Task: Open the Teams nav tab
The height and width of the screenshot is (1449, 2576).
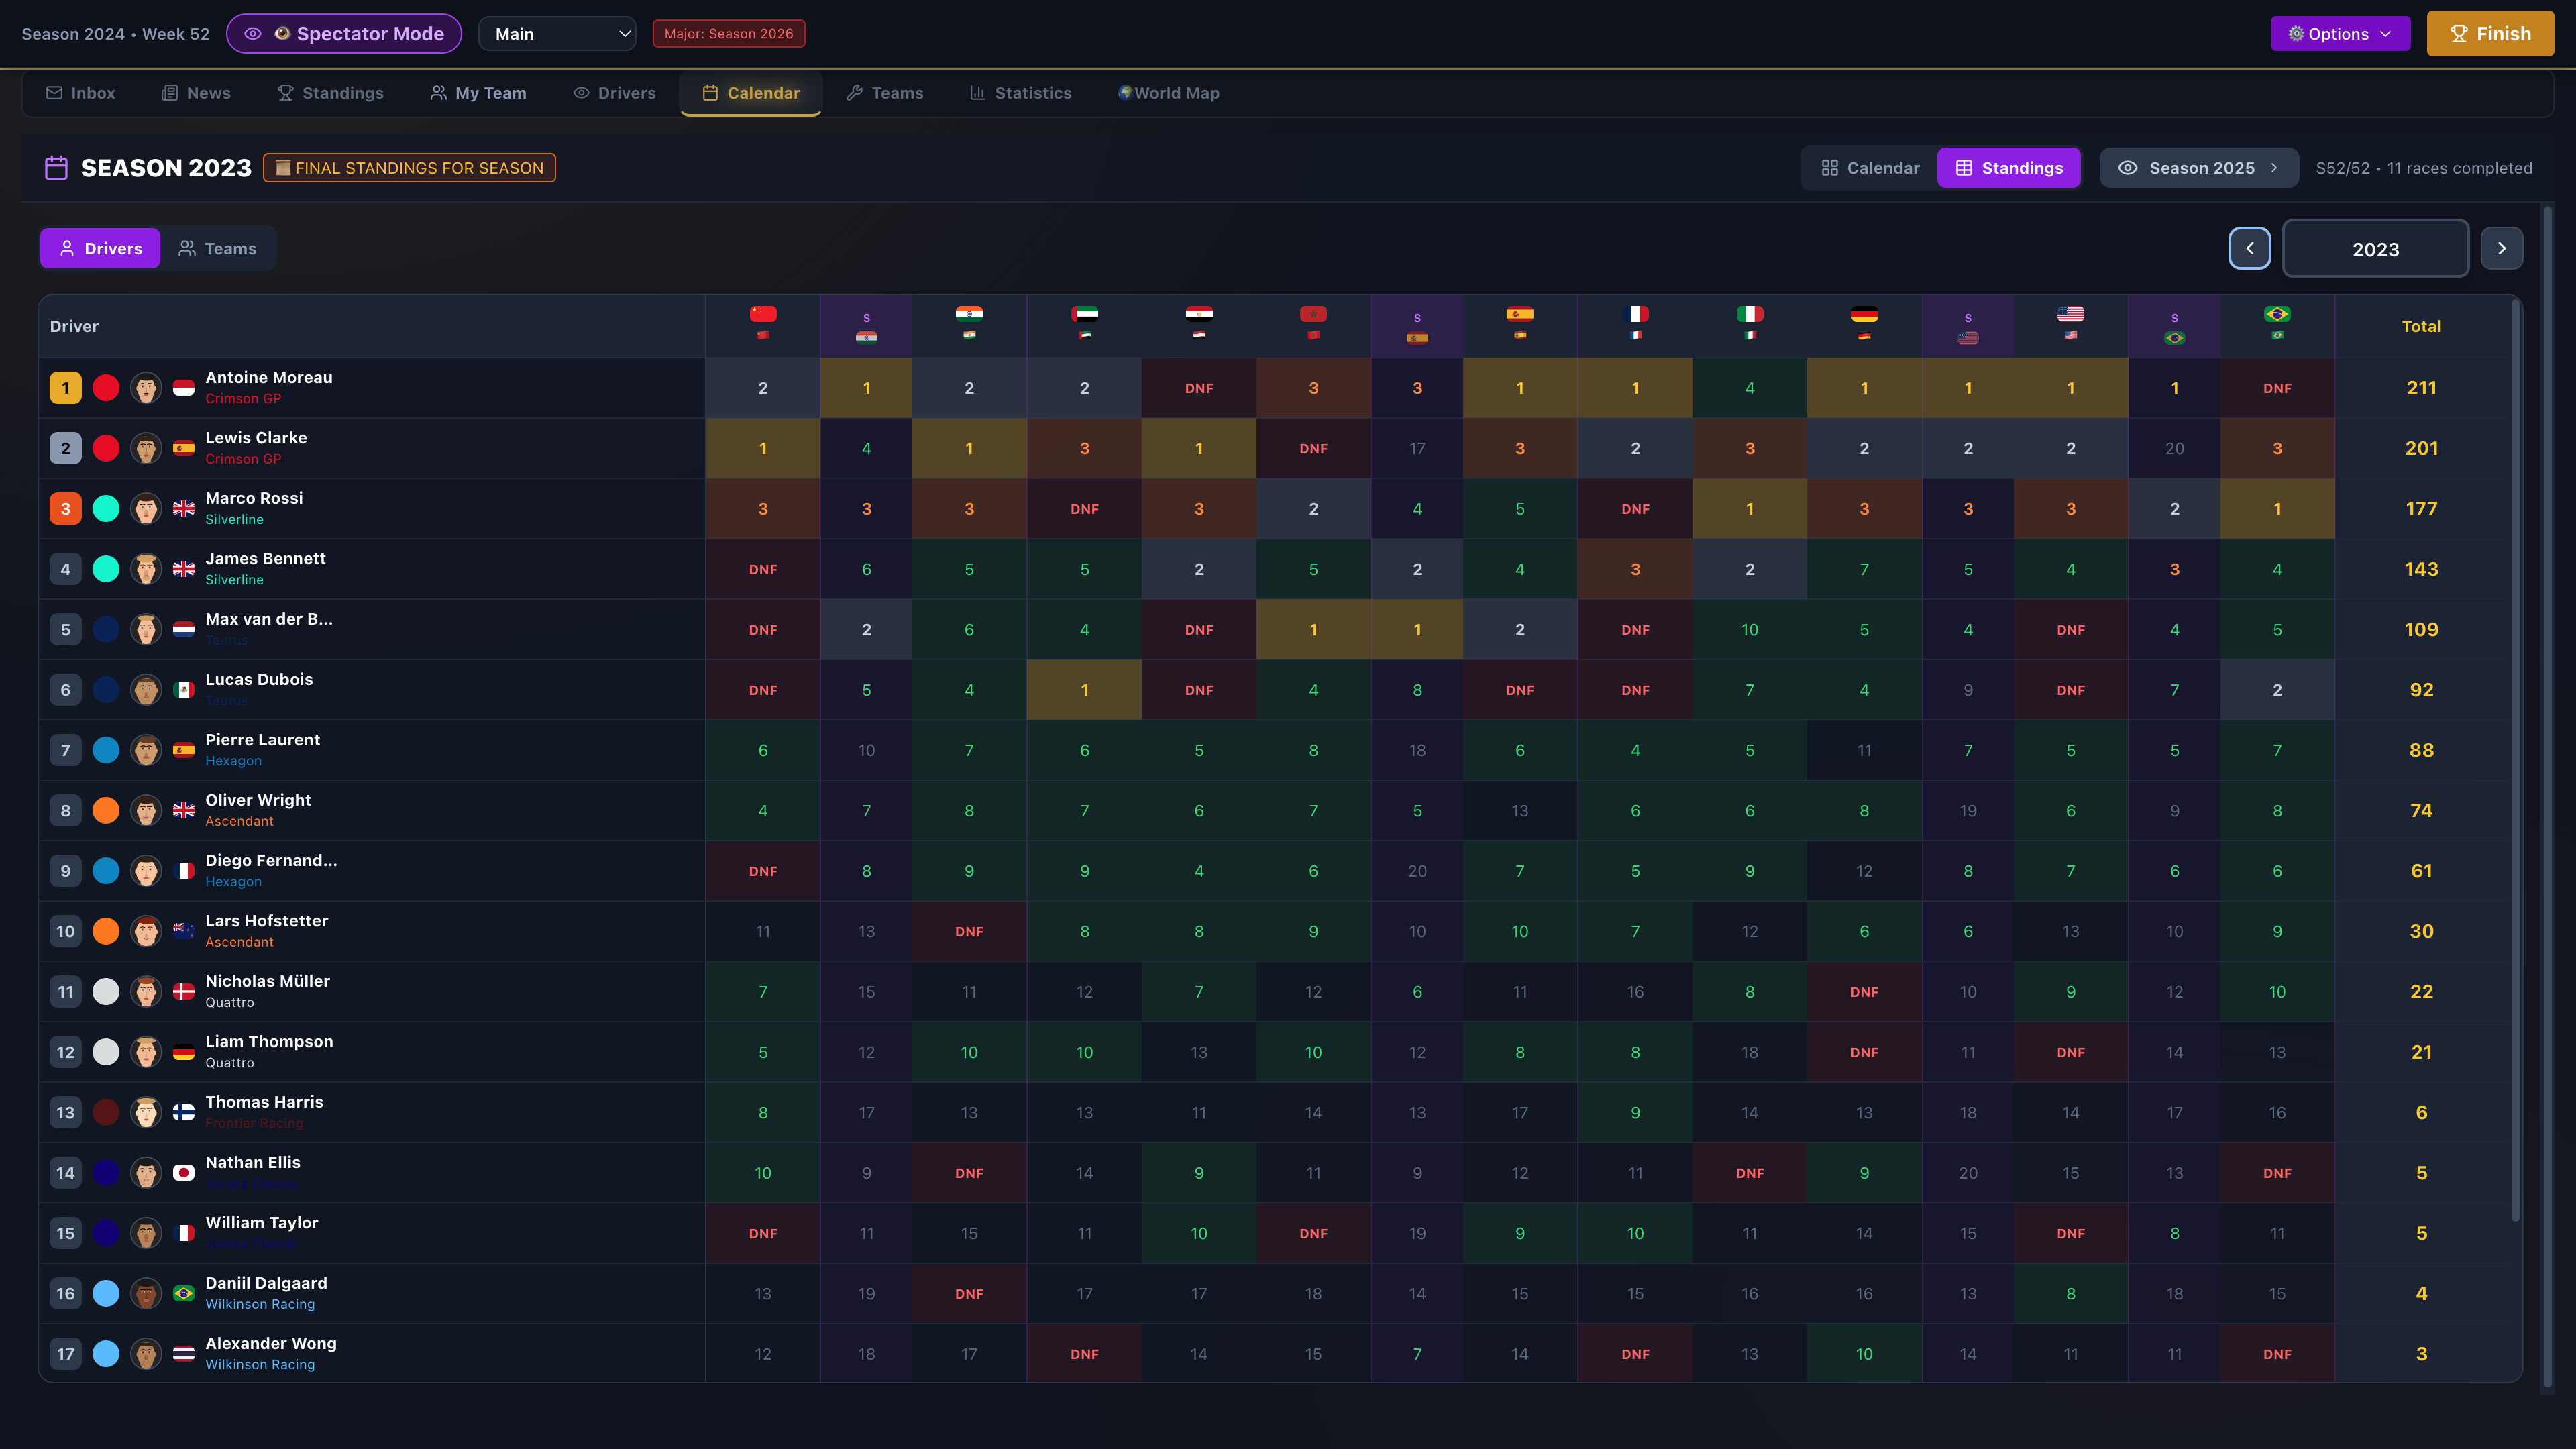Action: tap(885, 93)
